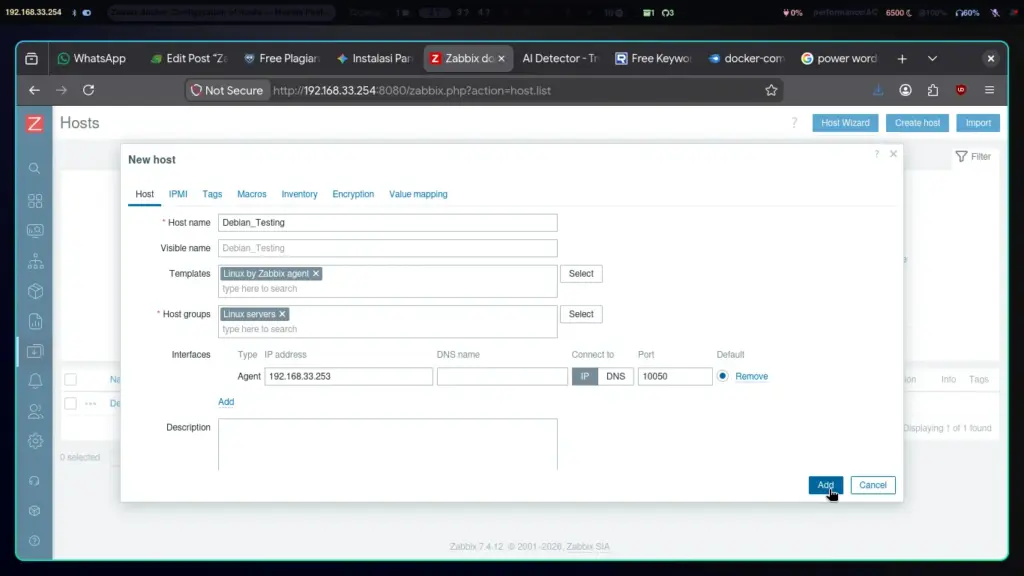Click browser forward arrow
1024x576 pixels.
(x=61, y=90)
